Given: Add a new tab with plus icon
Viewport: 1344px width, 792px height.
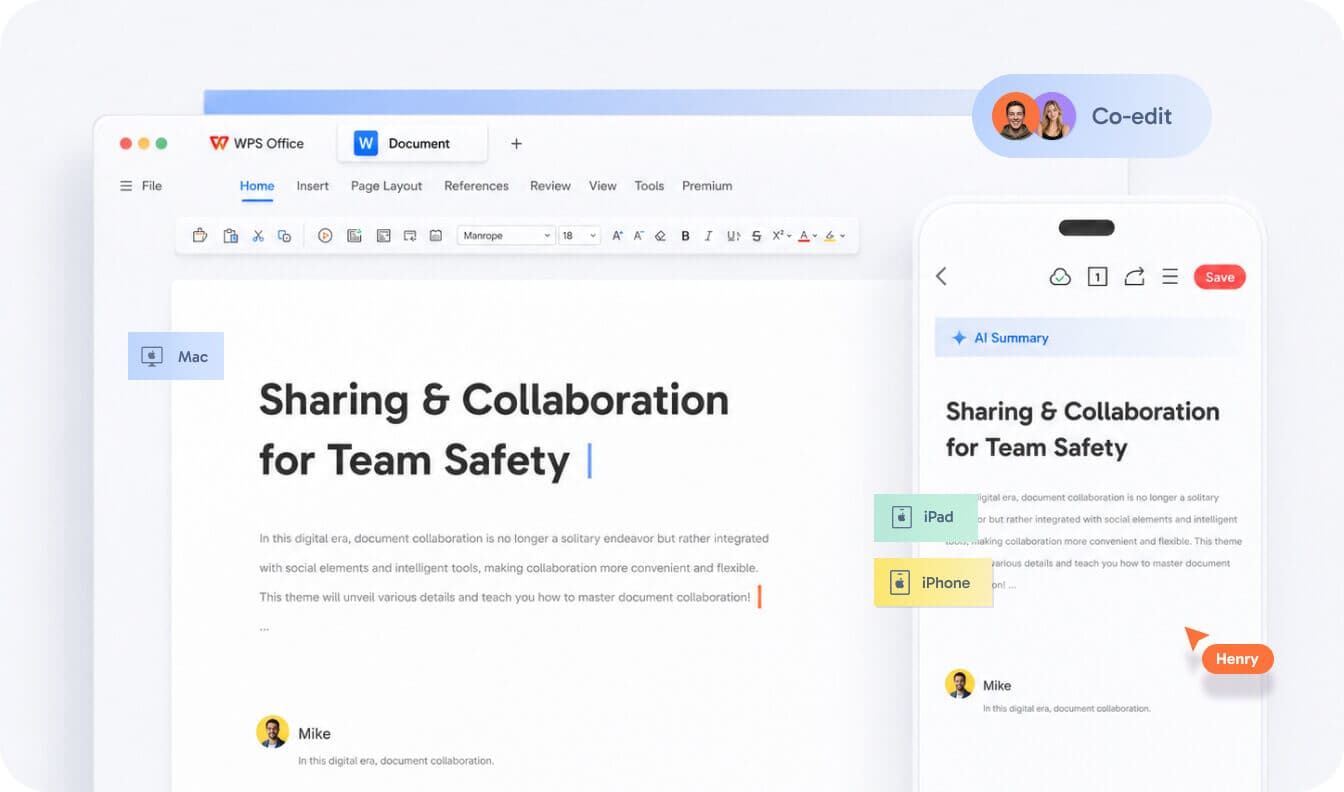Looking at the screenshot, I should 516,144.
